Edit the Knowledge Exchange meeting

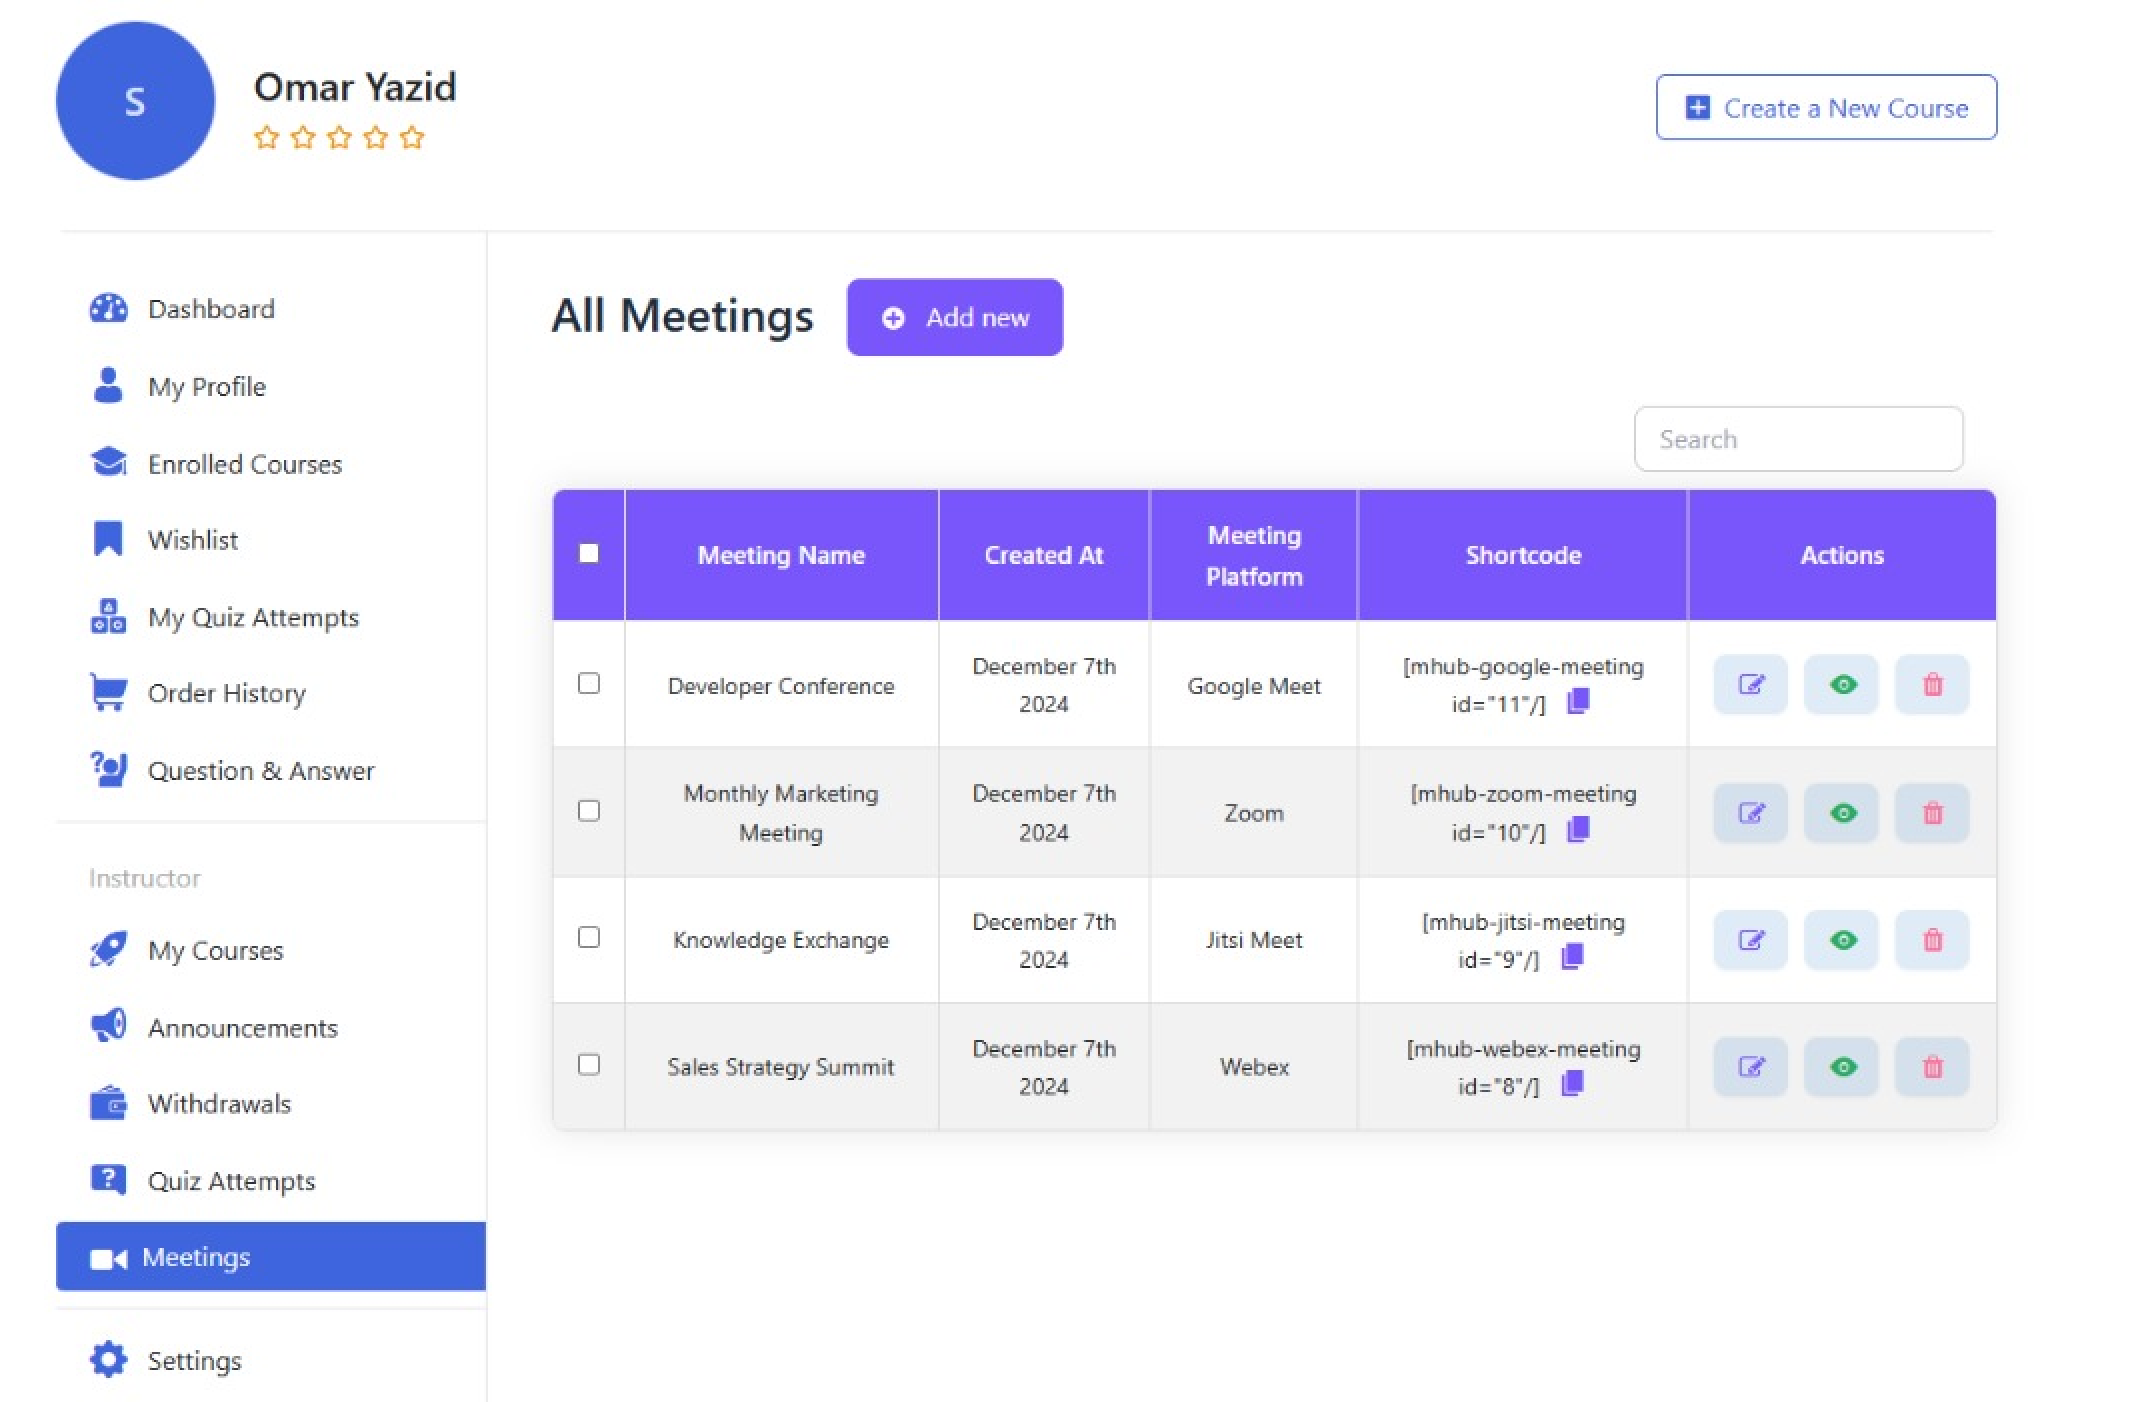pos(1750,940)
